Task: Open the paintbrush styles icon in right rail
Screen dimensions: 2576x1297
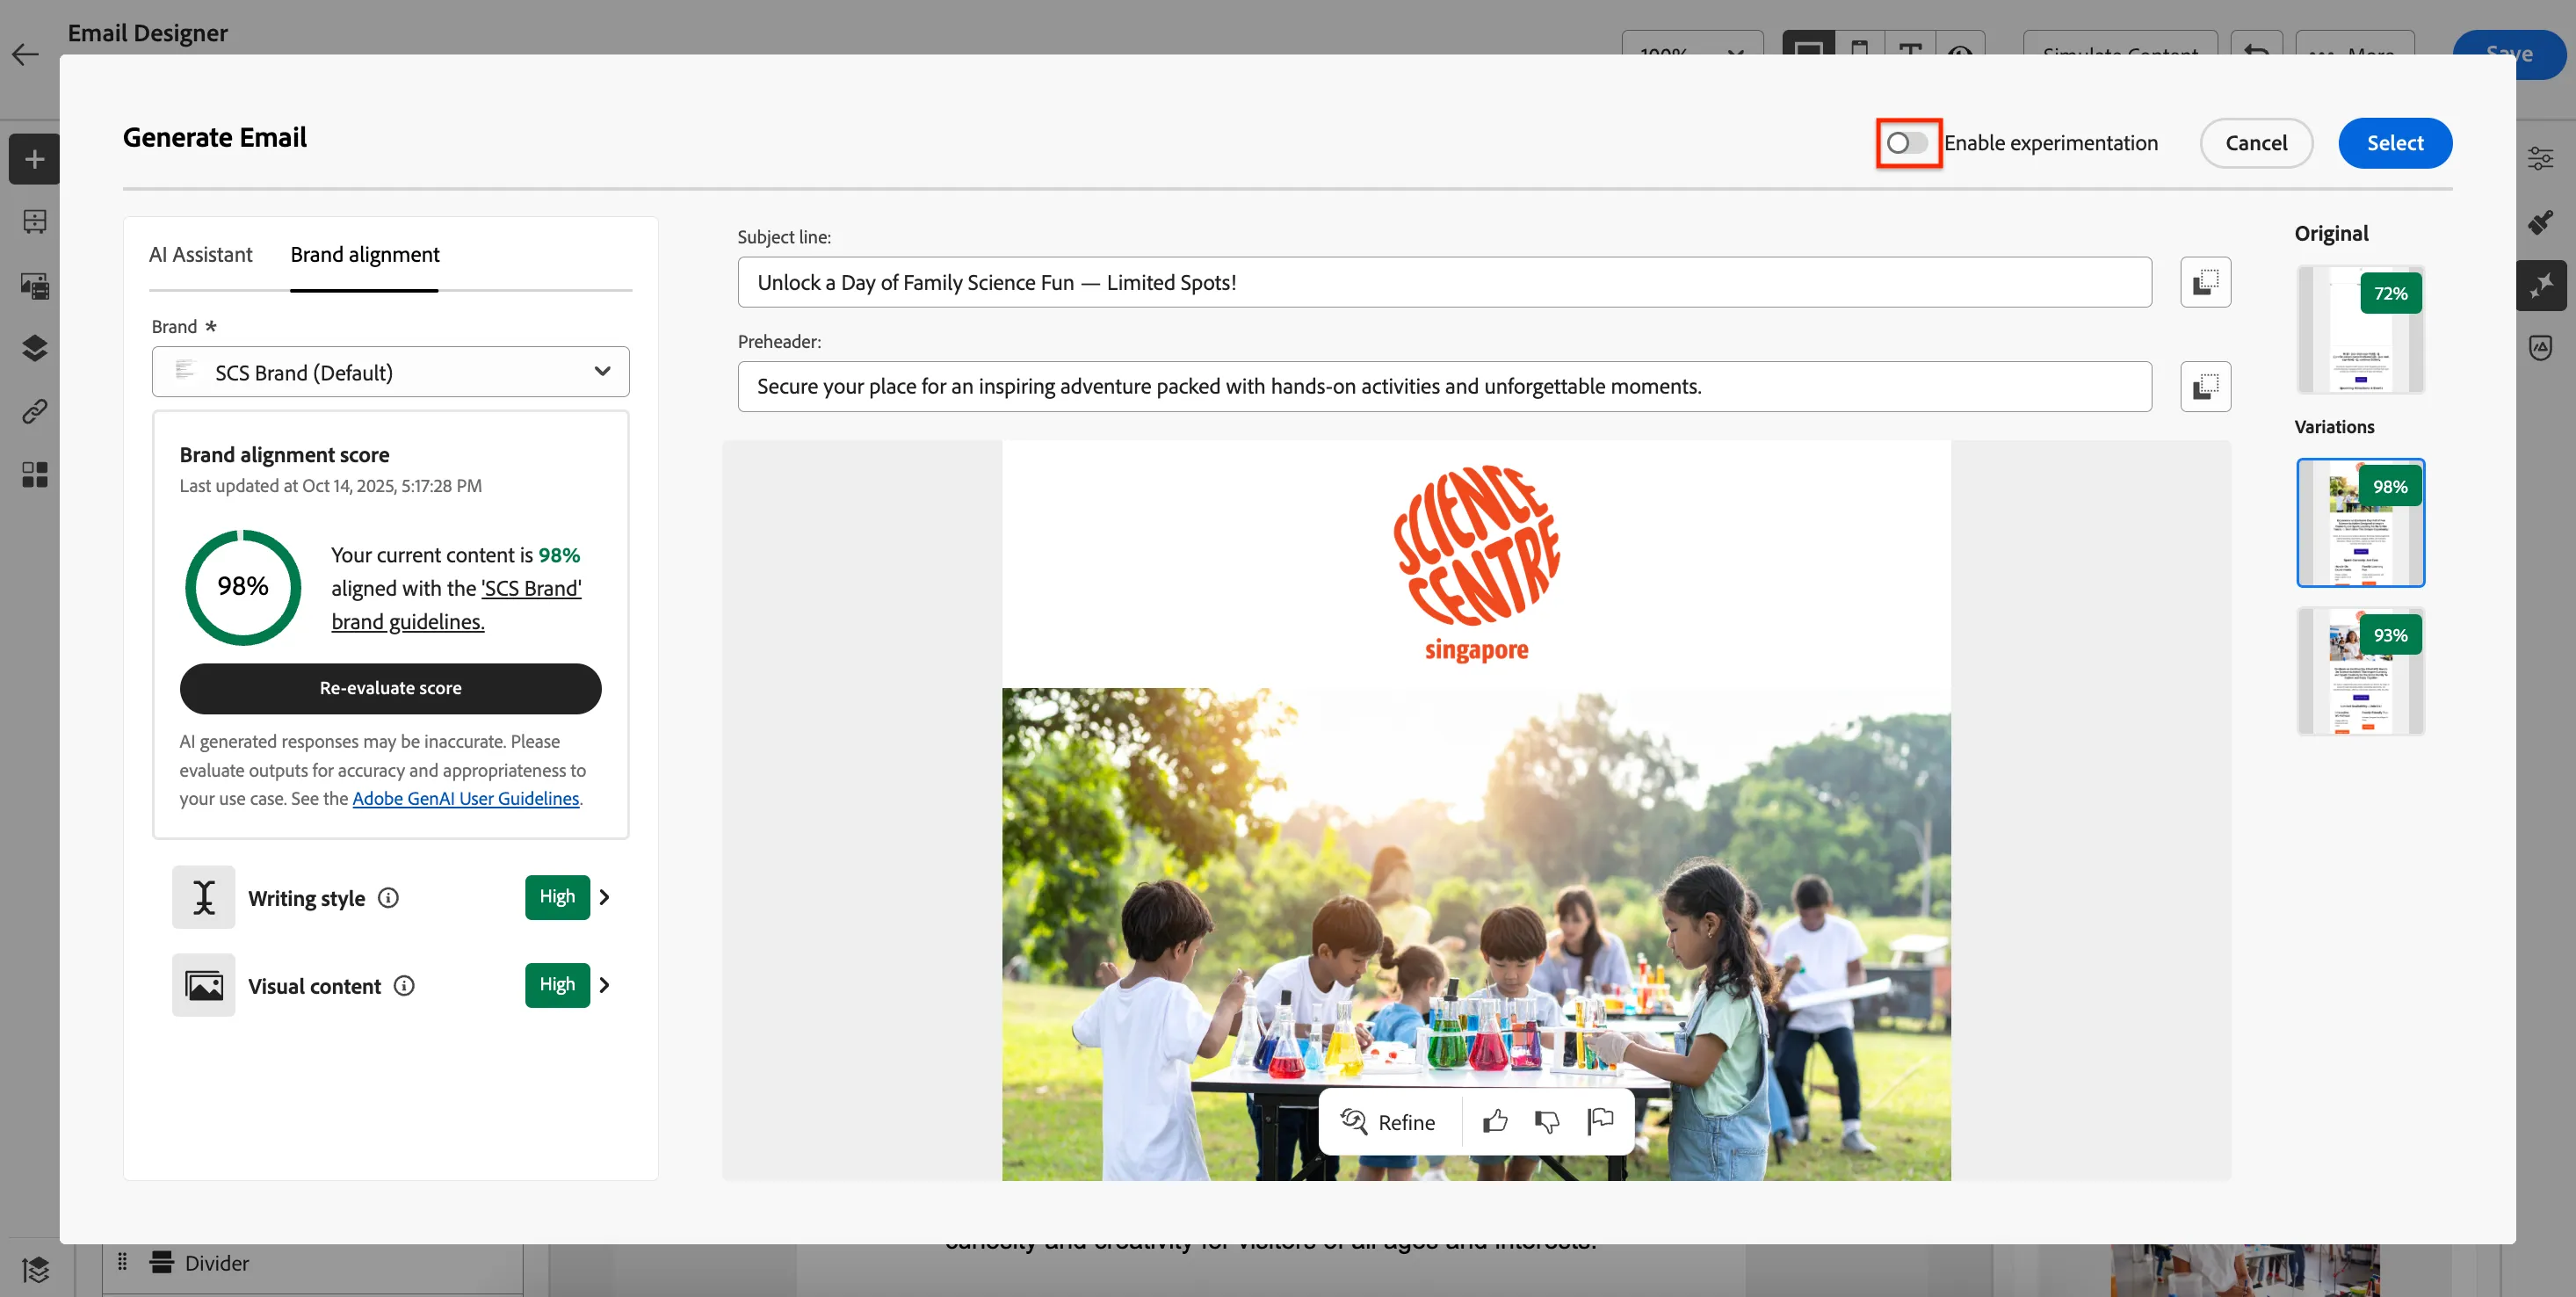Action: click(2540, 222)
